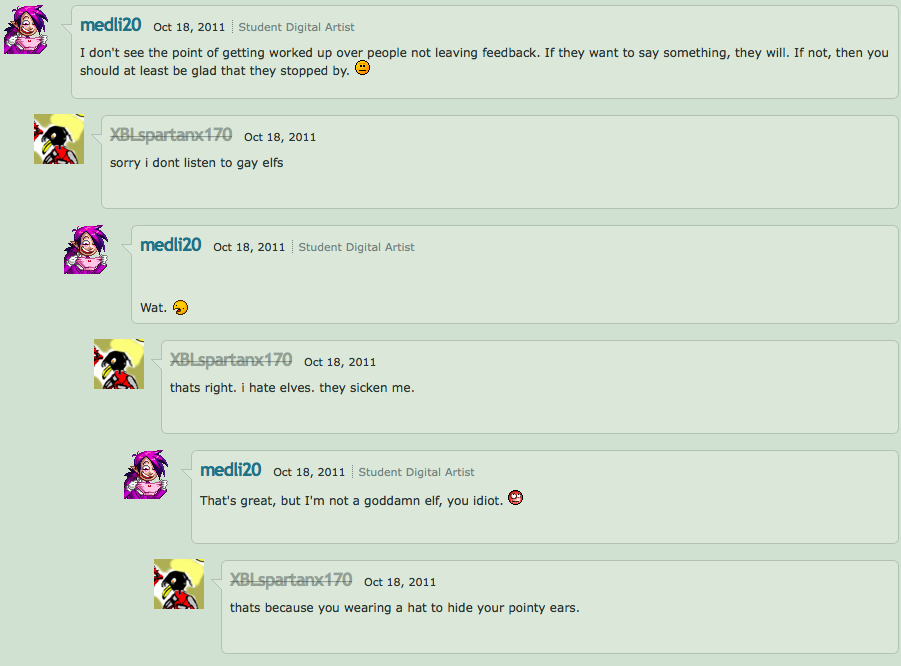
Task: Click XBLspartanx170's avatar beside 'pointy ears' comment
Action: [179, 584]
